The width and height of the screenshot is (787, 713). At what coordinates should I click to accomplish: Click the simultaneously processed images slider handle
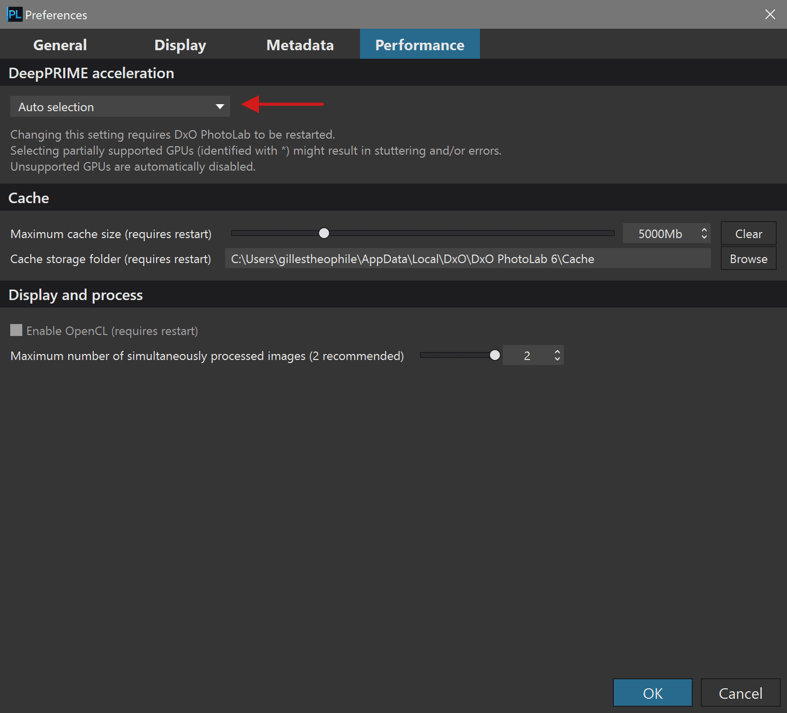(494, 355)
